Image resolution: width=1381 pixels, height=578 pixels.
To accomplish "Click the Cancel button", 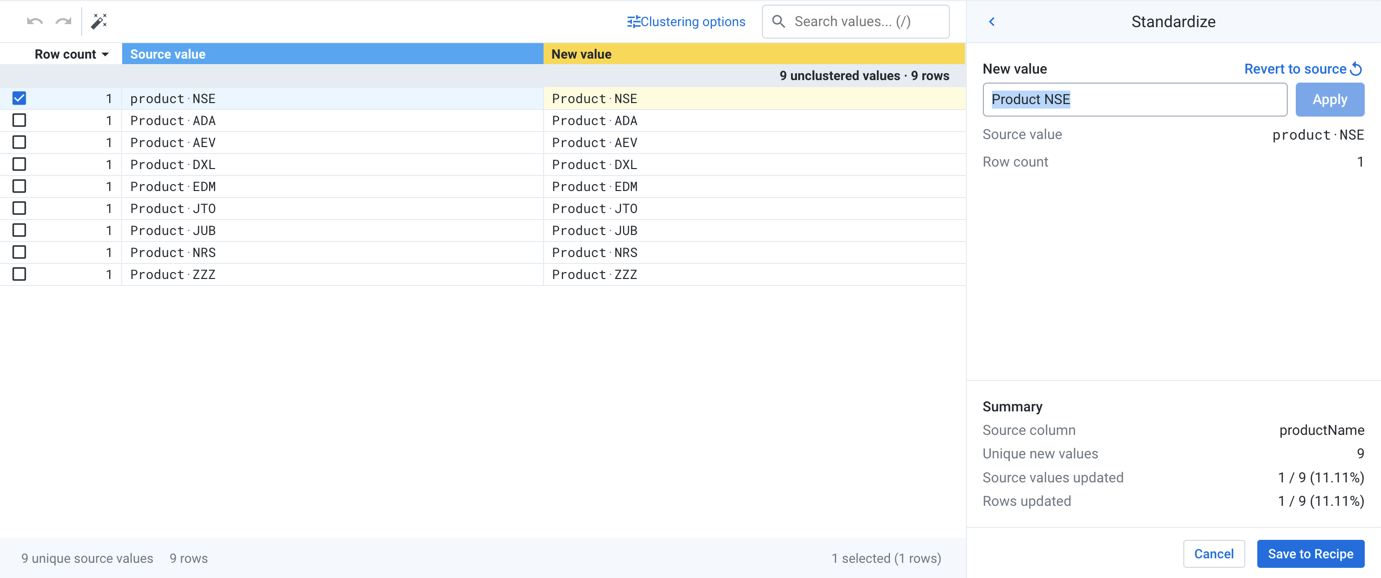I will 1213,554.
